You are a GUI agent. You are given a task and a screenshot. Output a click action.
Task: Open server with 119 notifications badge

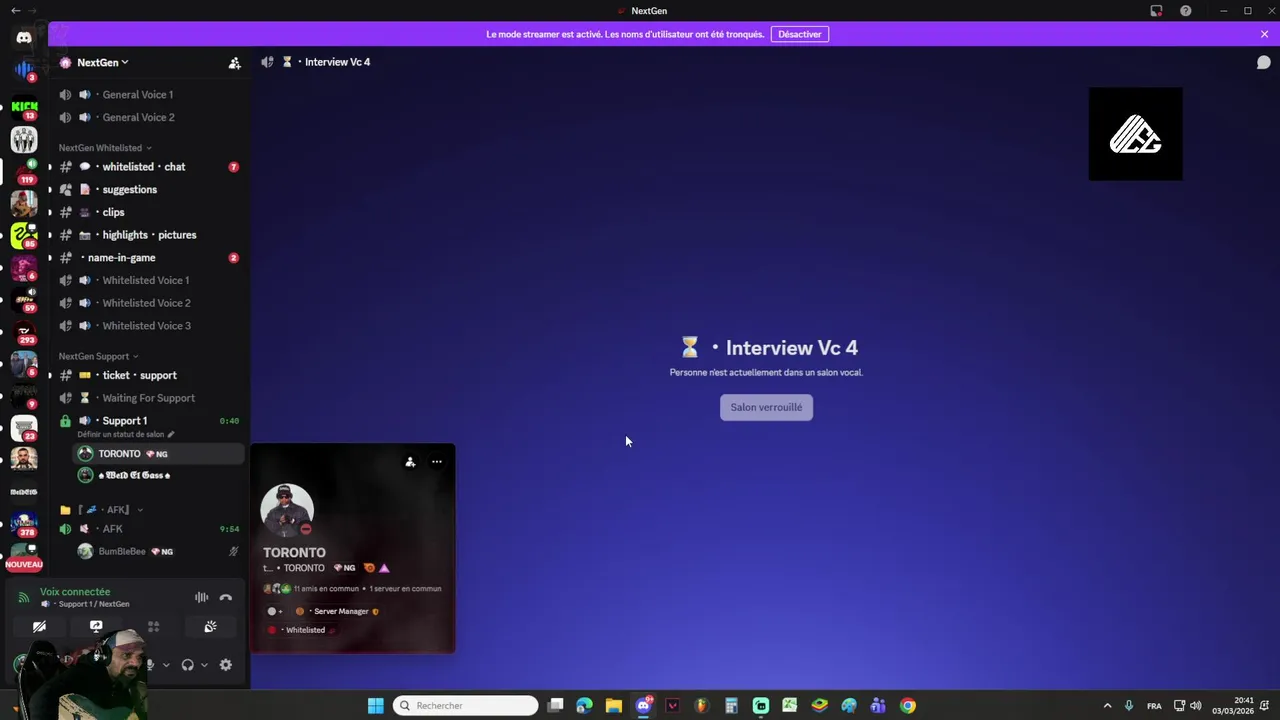pyautogui.click(x=24, y=170)
